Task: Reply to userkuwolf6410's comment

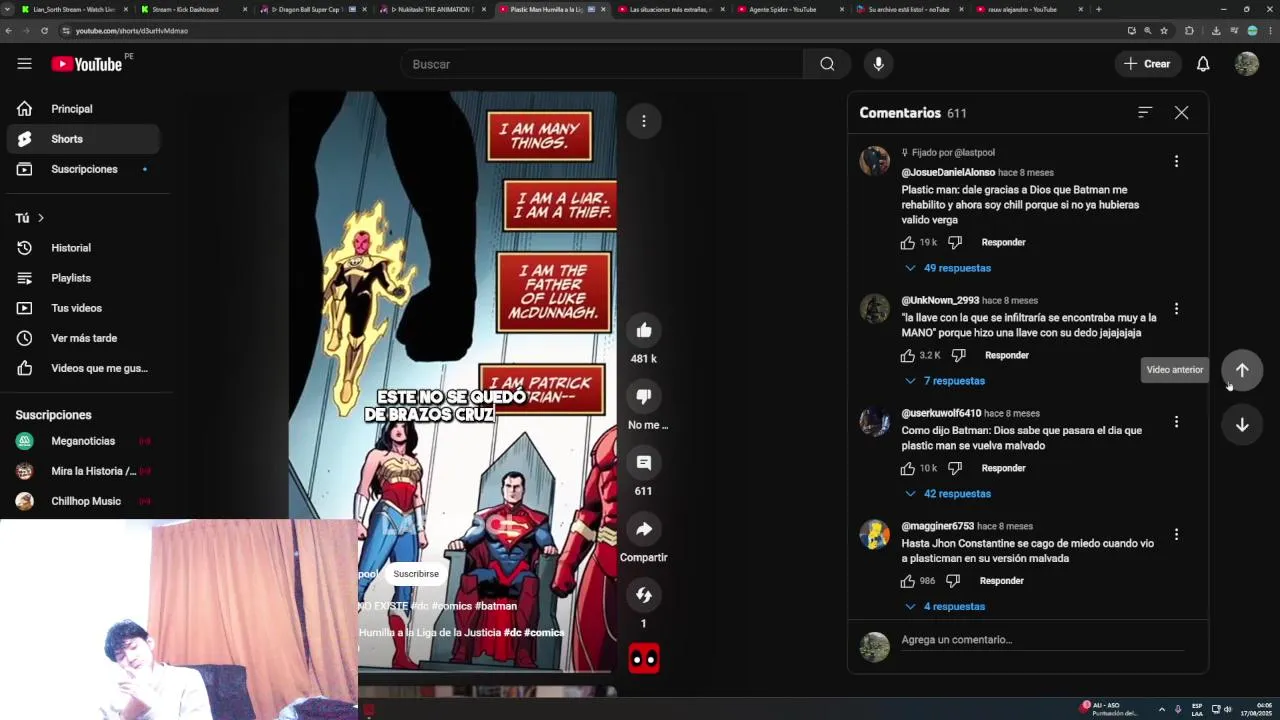Action: pos(1003,469)
